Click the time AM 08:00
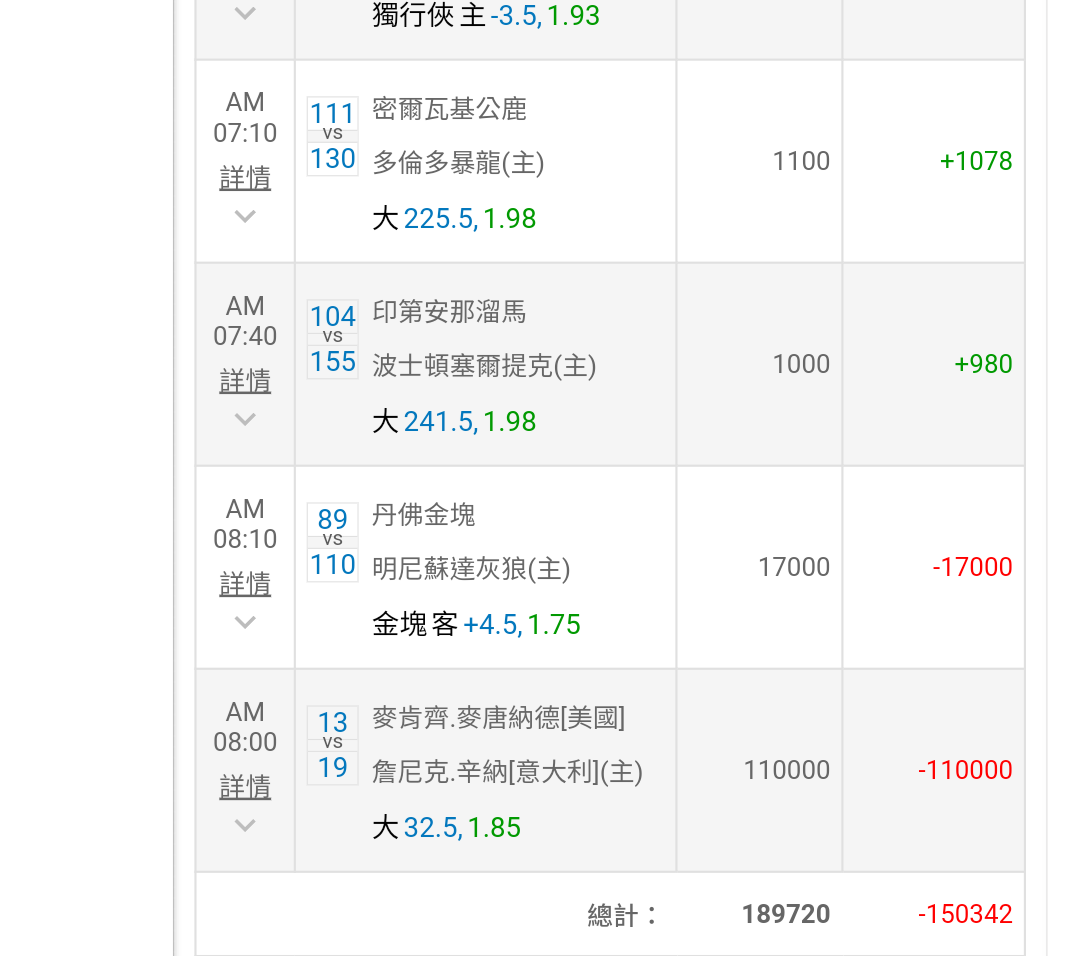The height and width of the screenshot is (956, 1080). point(245,726)
